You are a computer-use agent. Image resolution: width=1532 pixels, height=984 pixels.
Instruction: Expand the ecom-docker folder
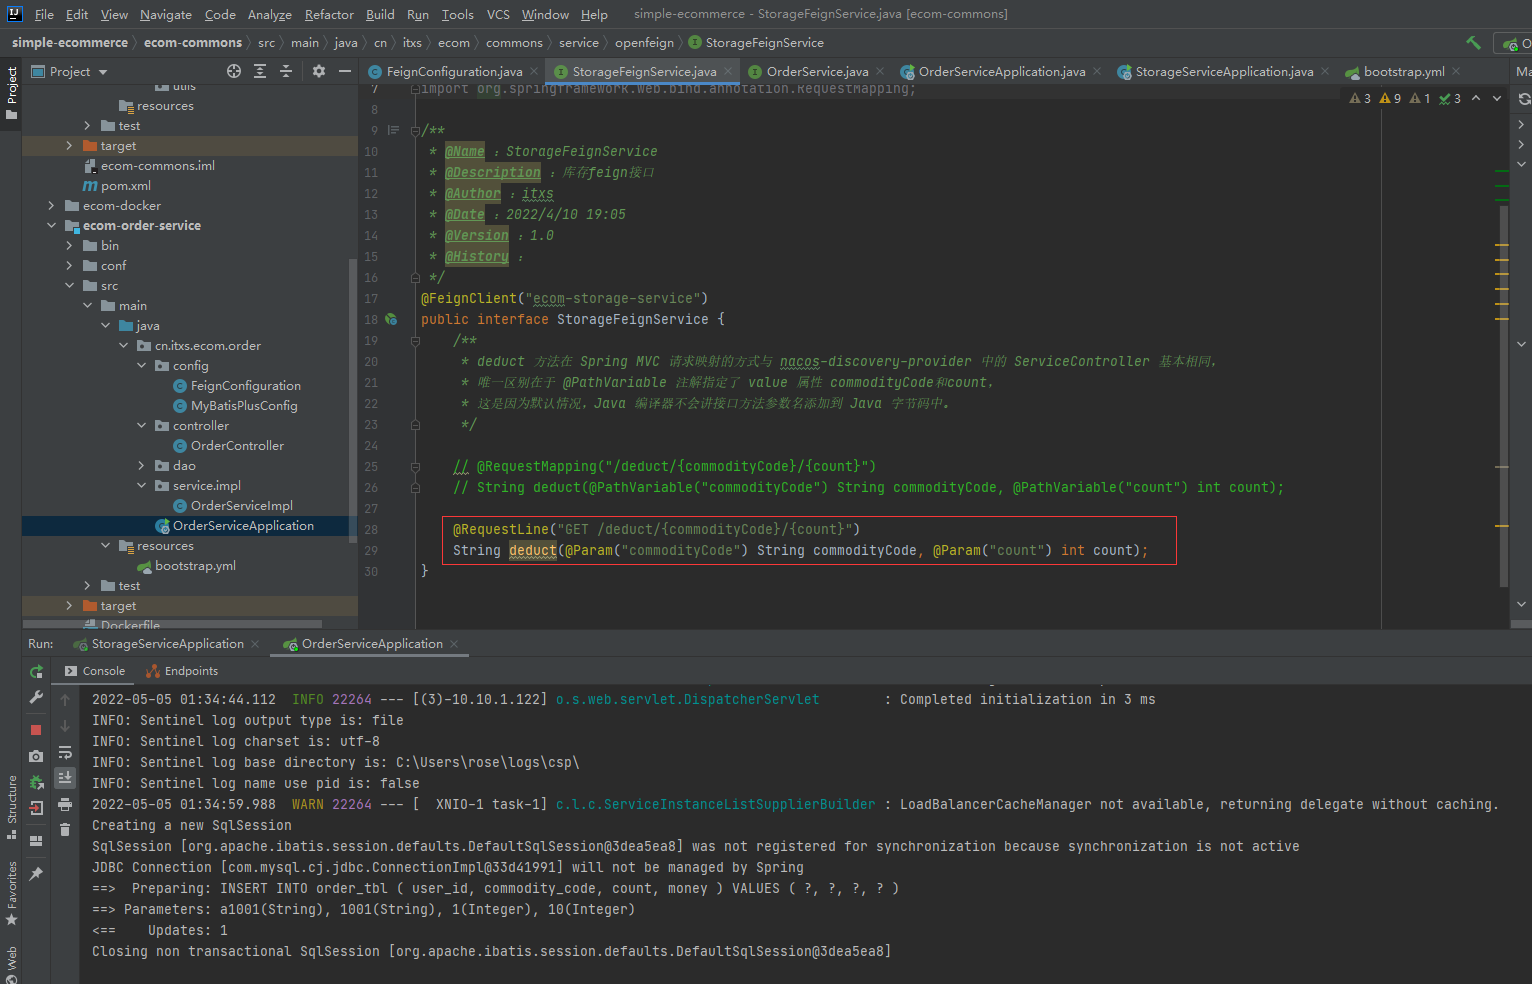click(x=51, y=206)
